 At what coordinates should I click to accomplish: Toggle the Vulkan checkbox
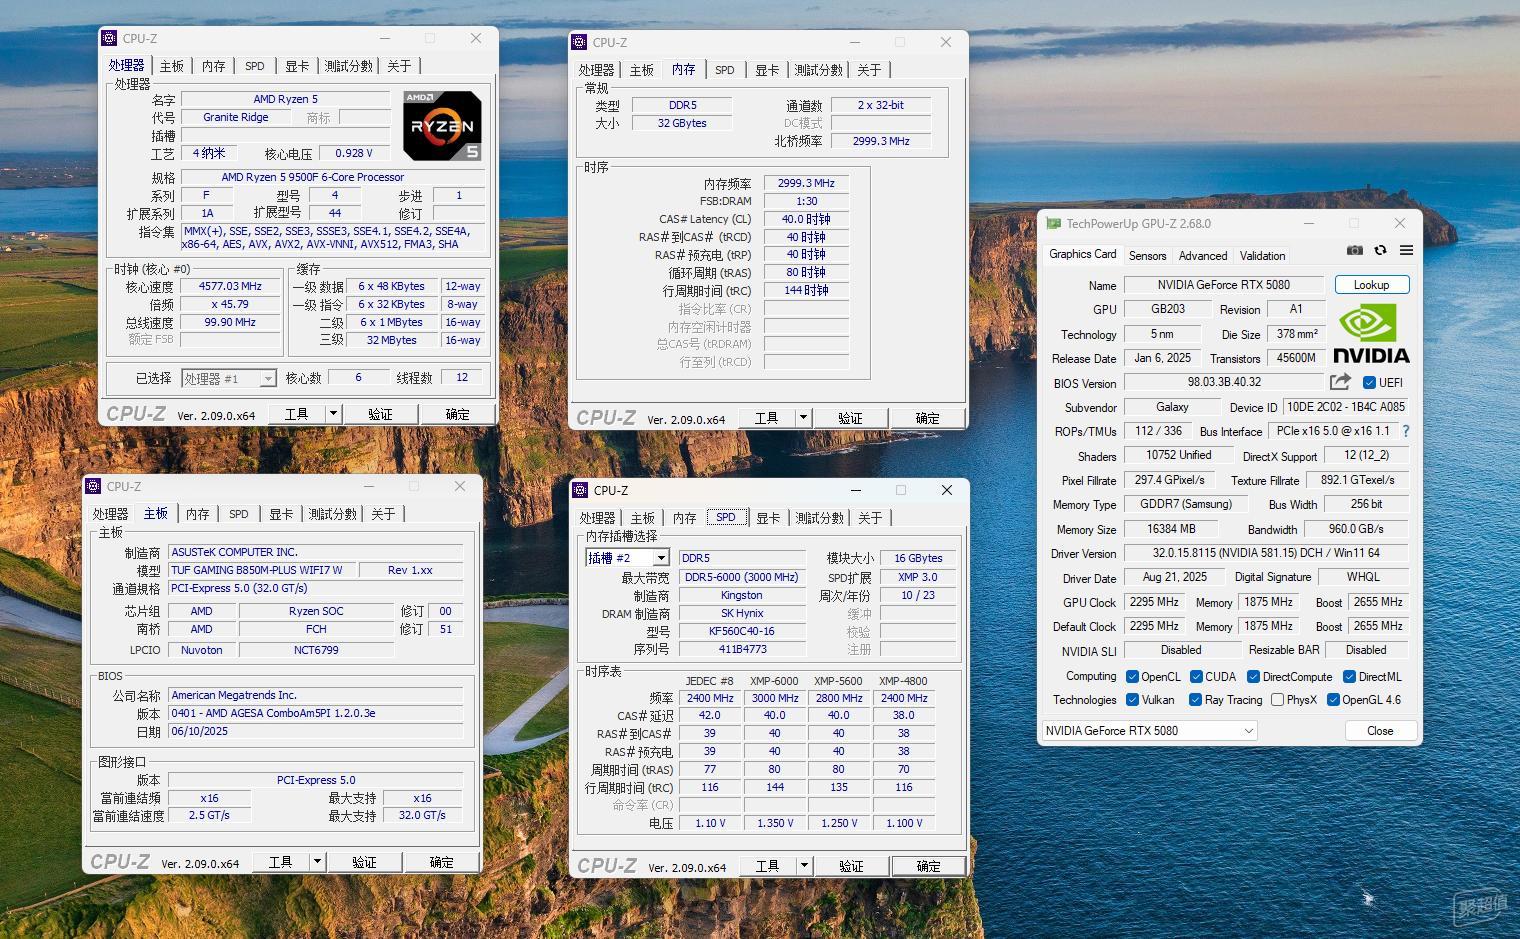(x=1132, y=700)
